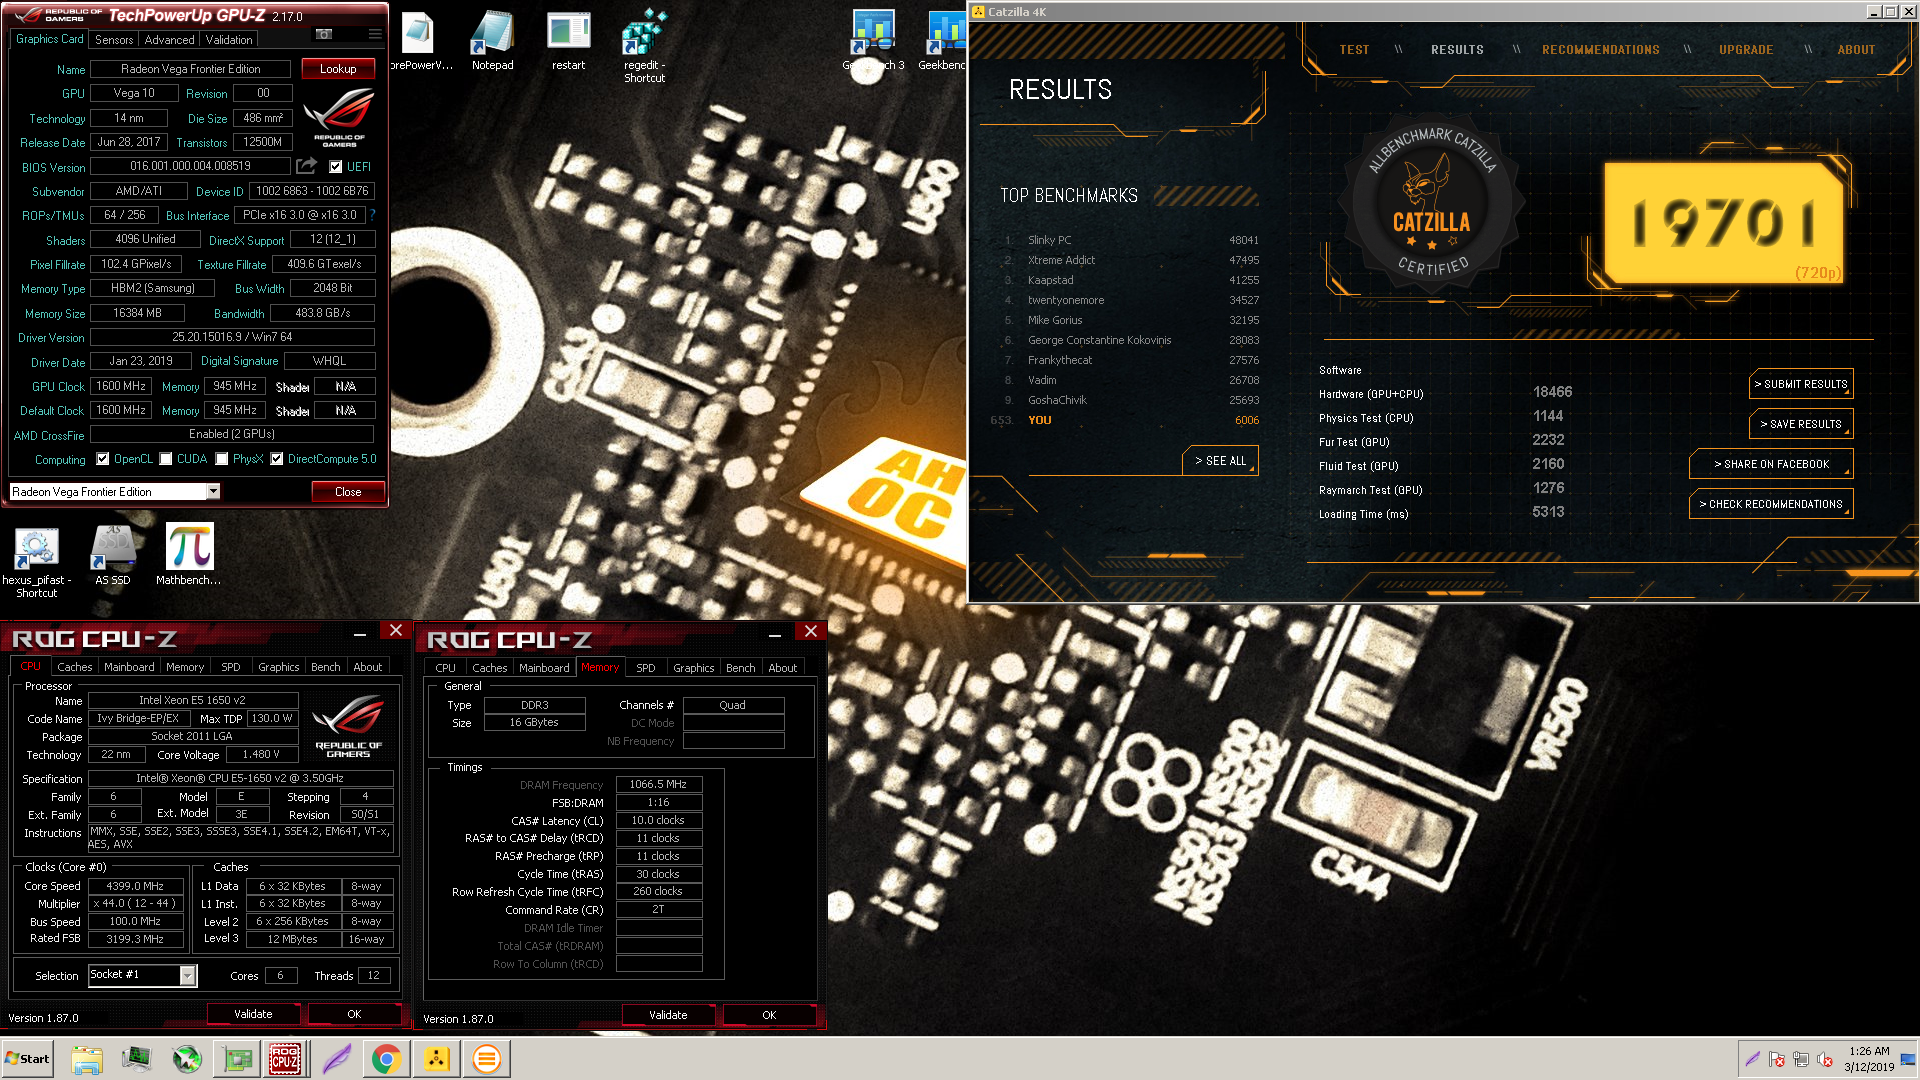The width and height of the screenshot is (1920, 1080).
Task: Click the Driver Version field in GPU-Z
Action: click(x=232, y=337)
